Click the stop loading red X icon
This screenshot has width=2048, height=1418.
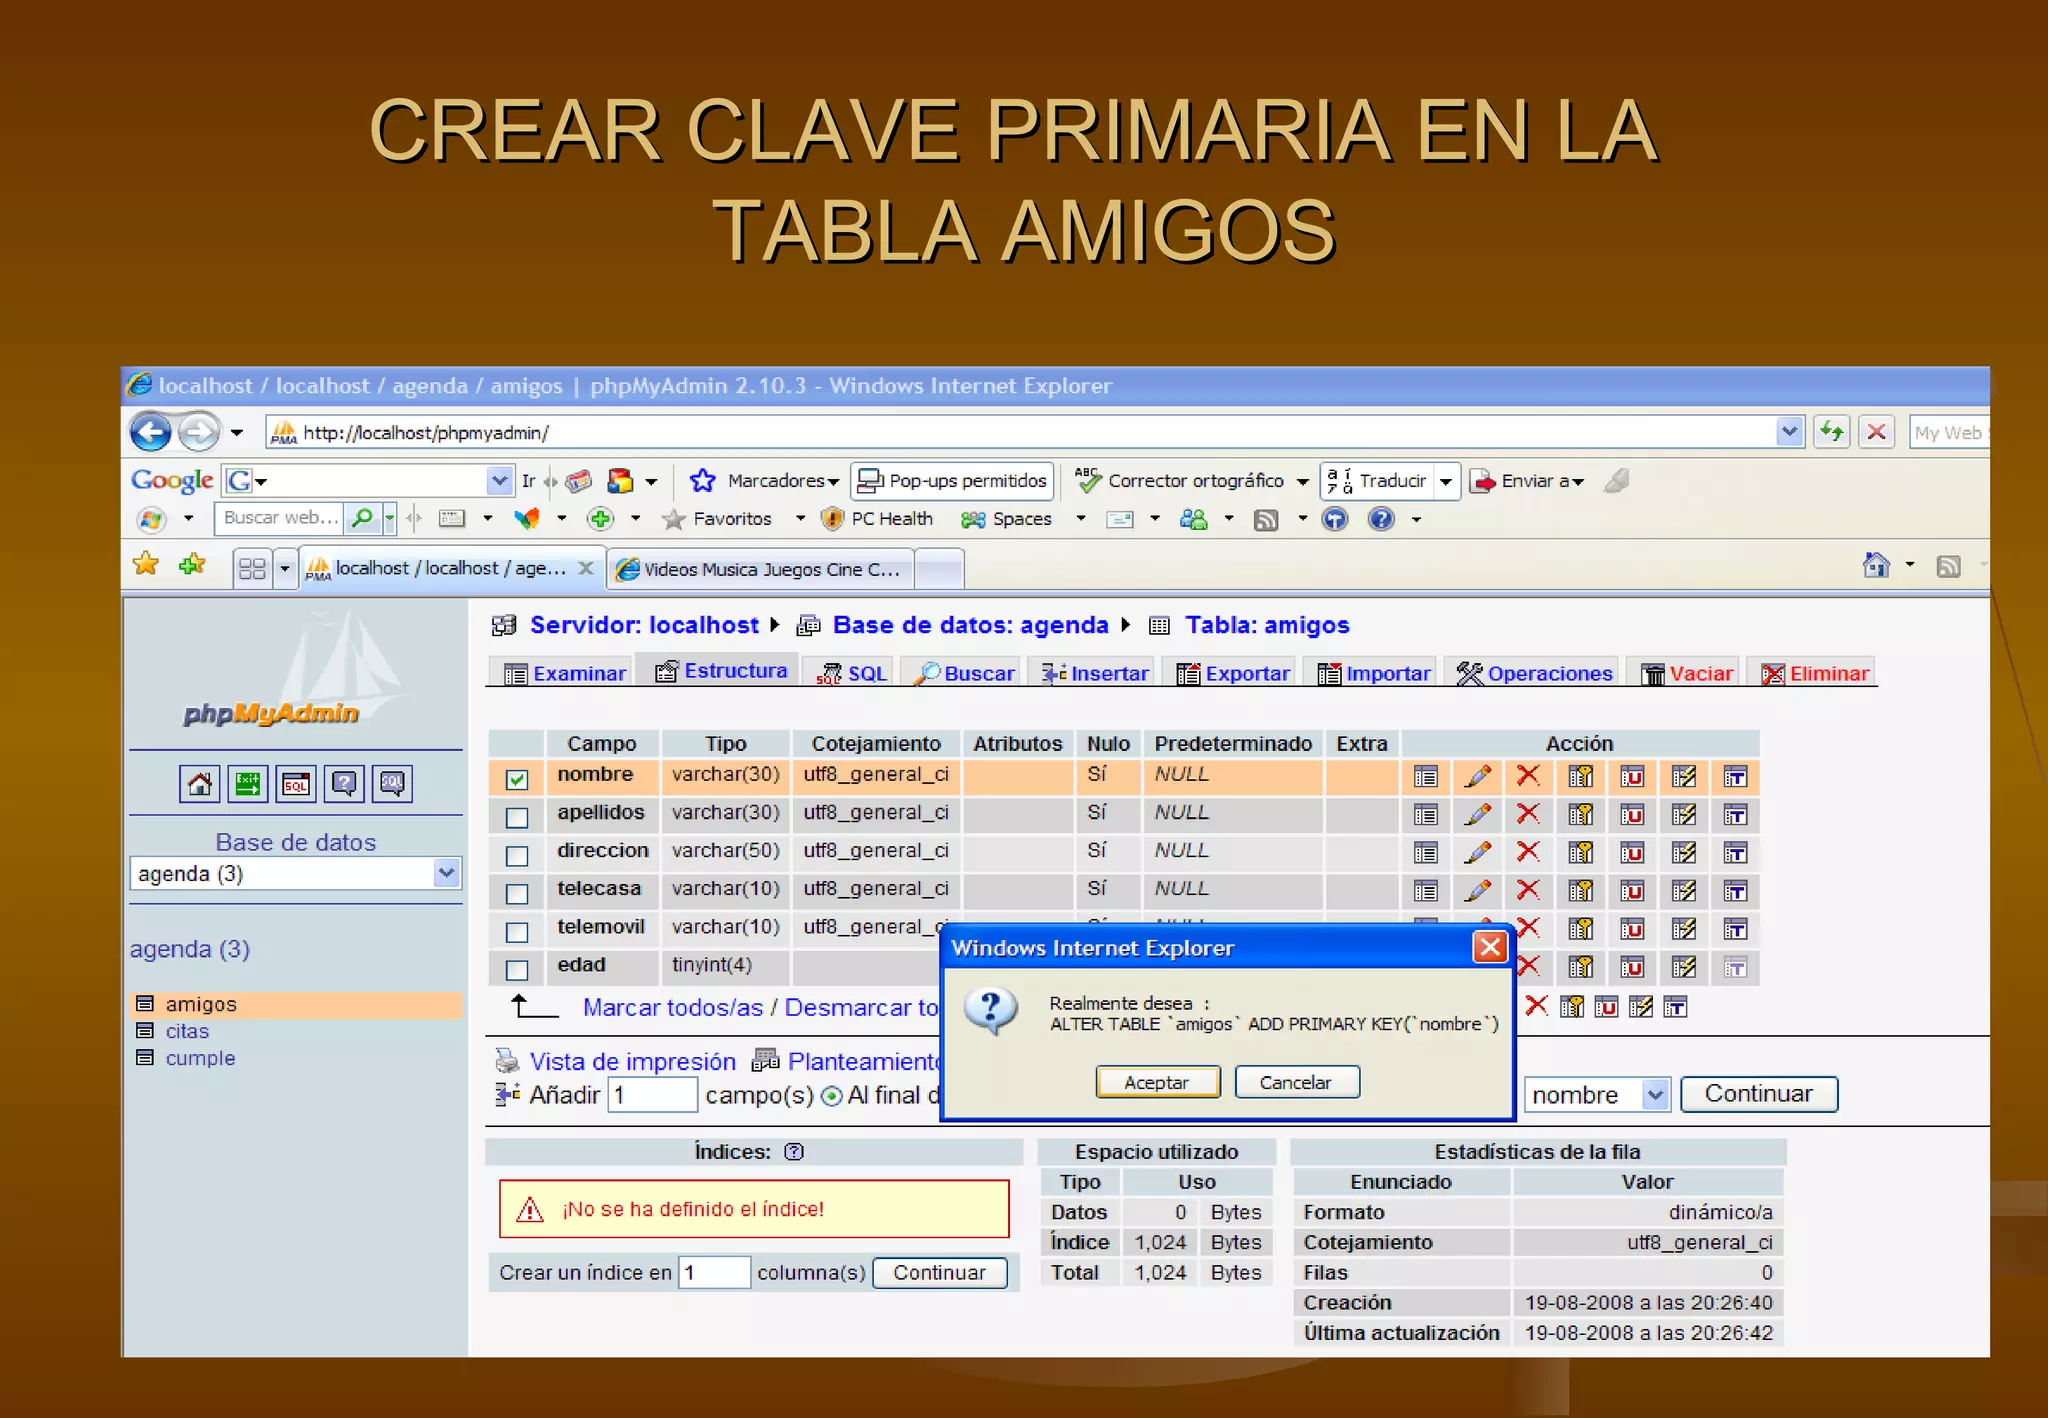(1876, 432)
